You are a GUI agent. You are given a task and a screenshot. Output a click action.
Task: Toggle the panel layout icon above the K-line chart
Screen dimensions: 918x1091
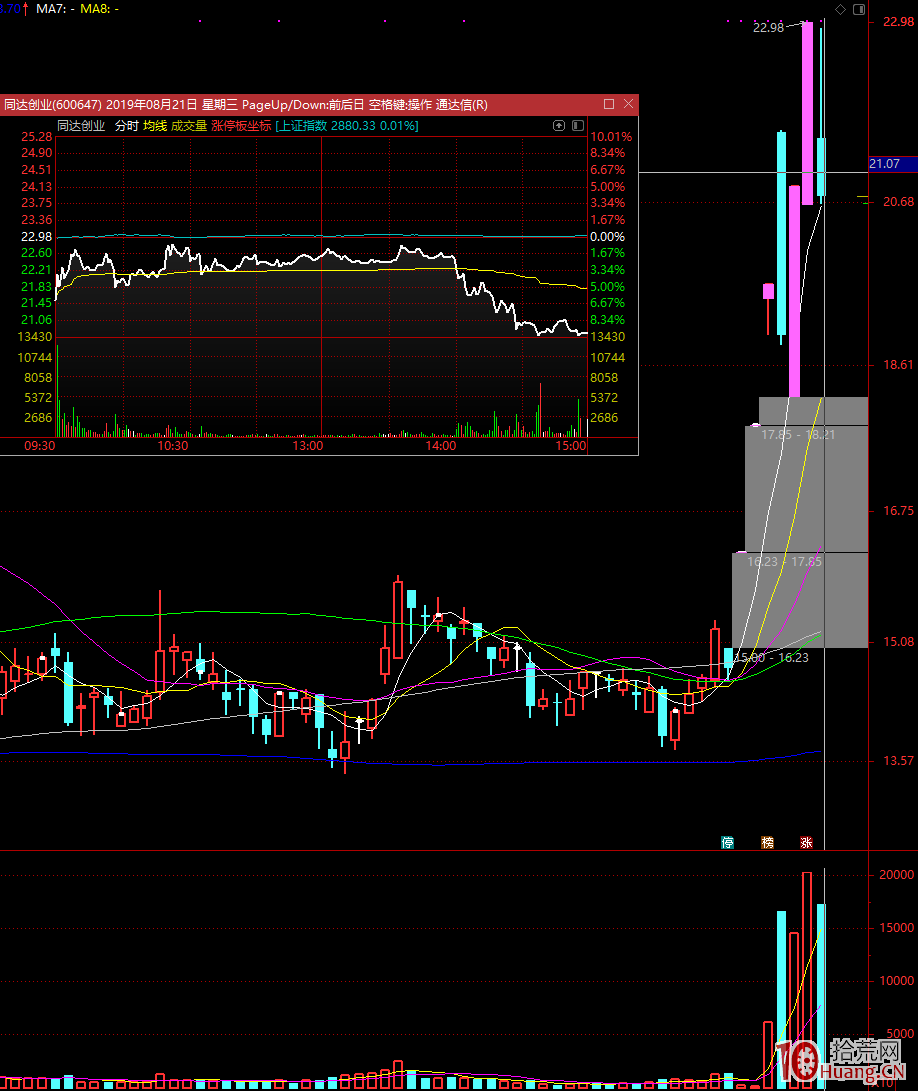coord(859,9)
